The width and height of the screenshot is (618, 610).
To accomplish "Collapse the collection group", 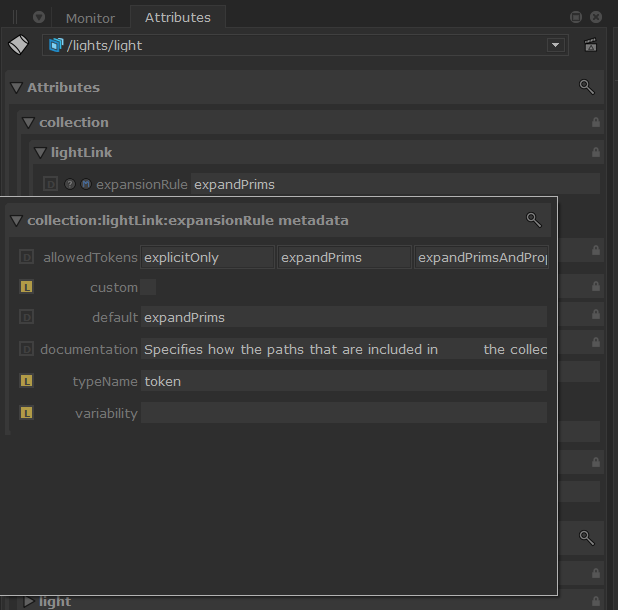I will pos(28,122).
